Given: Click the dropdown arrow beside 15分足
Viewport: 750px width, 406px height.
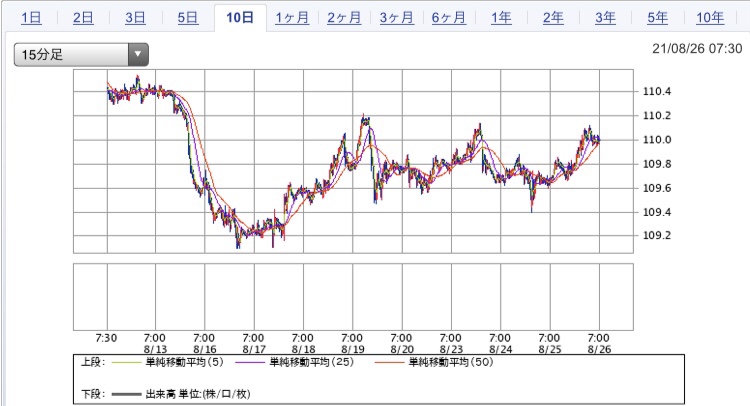Looking at the screenshot, I should (x=138, y=55).
